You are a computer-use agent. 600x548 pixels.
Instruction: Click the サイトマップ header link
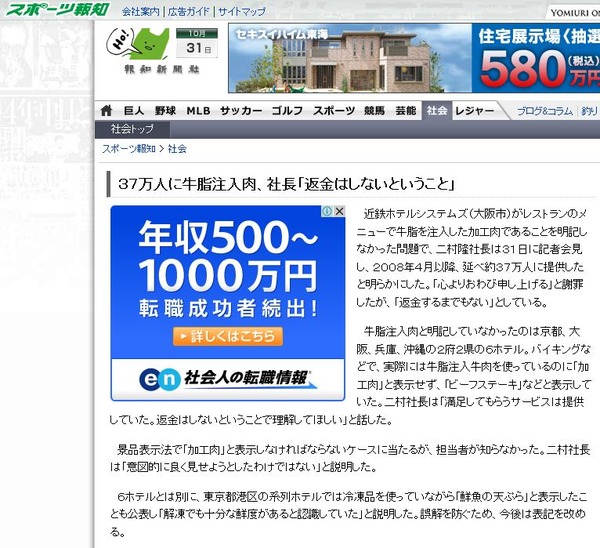point(242,11)
